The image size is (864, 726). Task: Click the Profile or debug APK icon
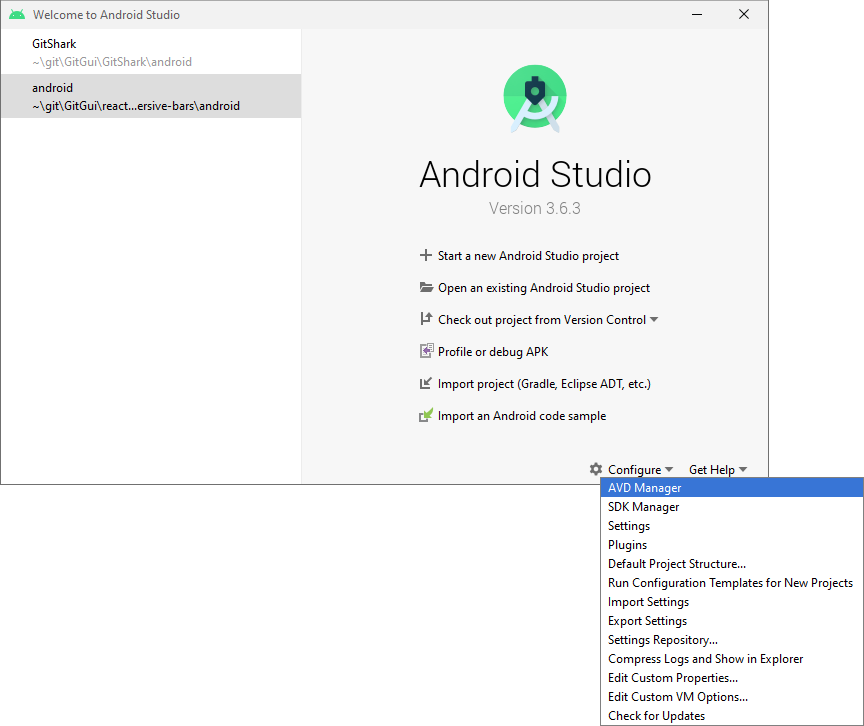pos(426,351)
